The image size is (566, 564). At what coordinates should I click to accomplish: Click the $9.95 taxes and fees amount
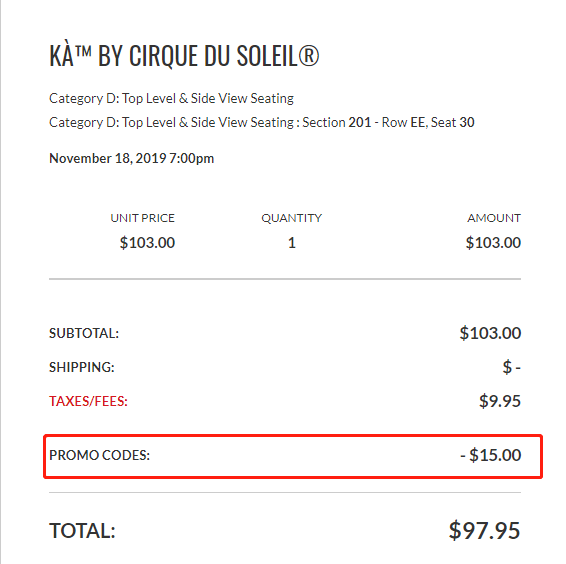tap(500, 401)
